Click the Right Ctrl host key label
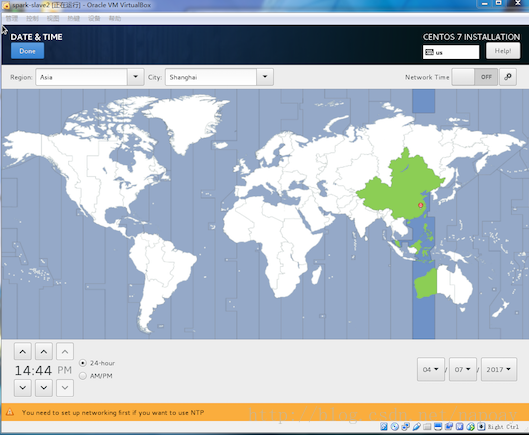The width and height of the screenshot is (529, 435). (503, 427)
